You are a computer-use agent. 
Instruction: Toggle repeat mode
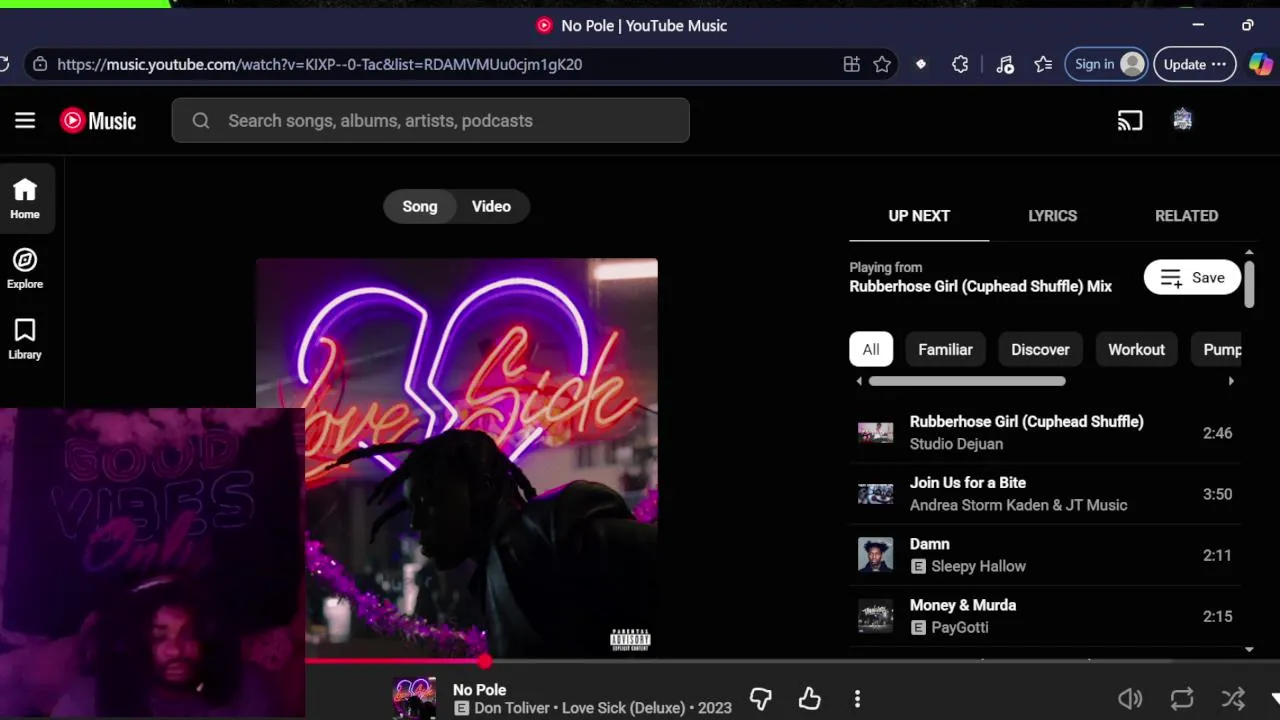coord(1182,698)
